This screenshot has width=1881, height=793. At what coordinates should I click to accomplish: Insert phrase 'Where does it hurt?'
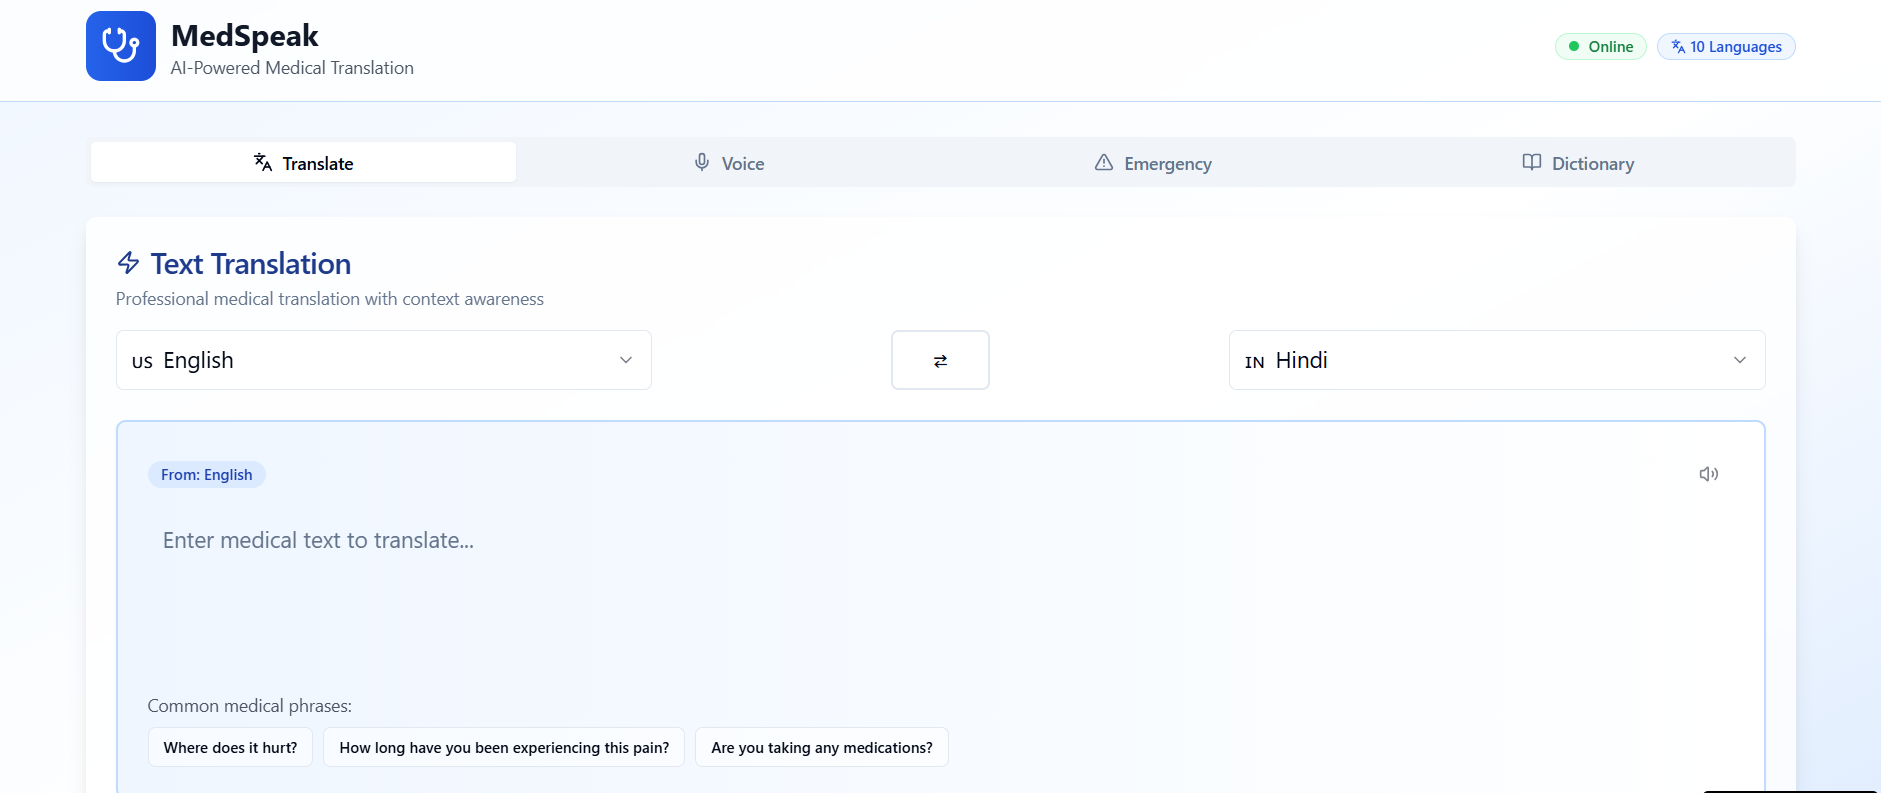230,747
